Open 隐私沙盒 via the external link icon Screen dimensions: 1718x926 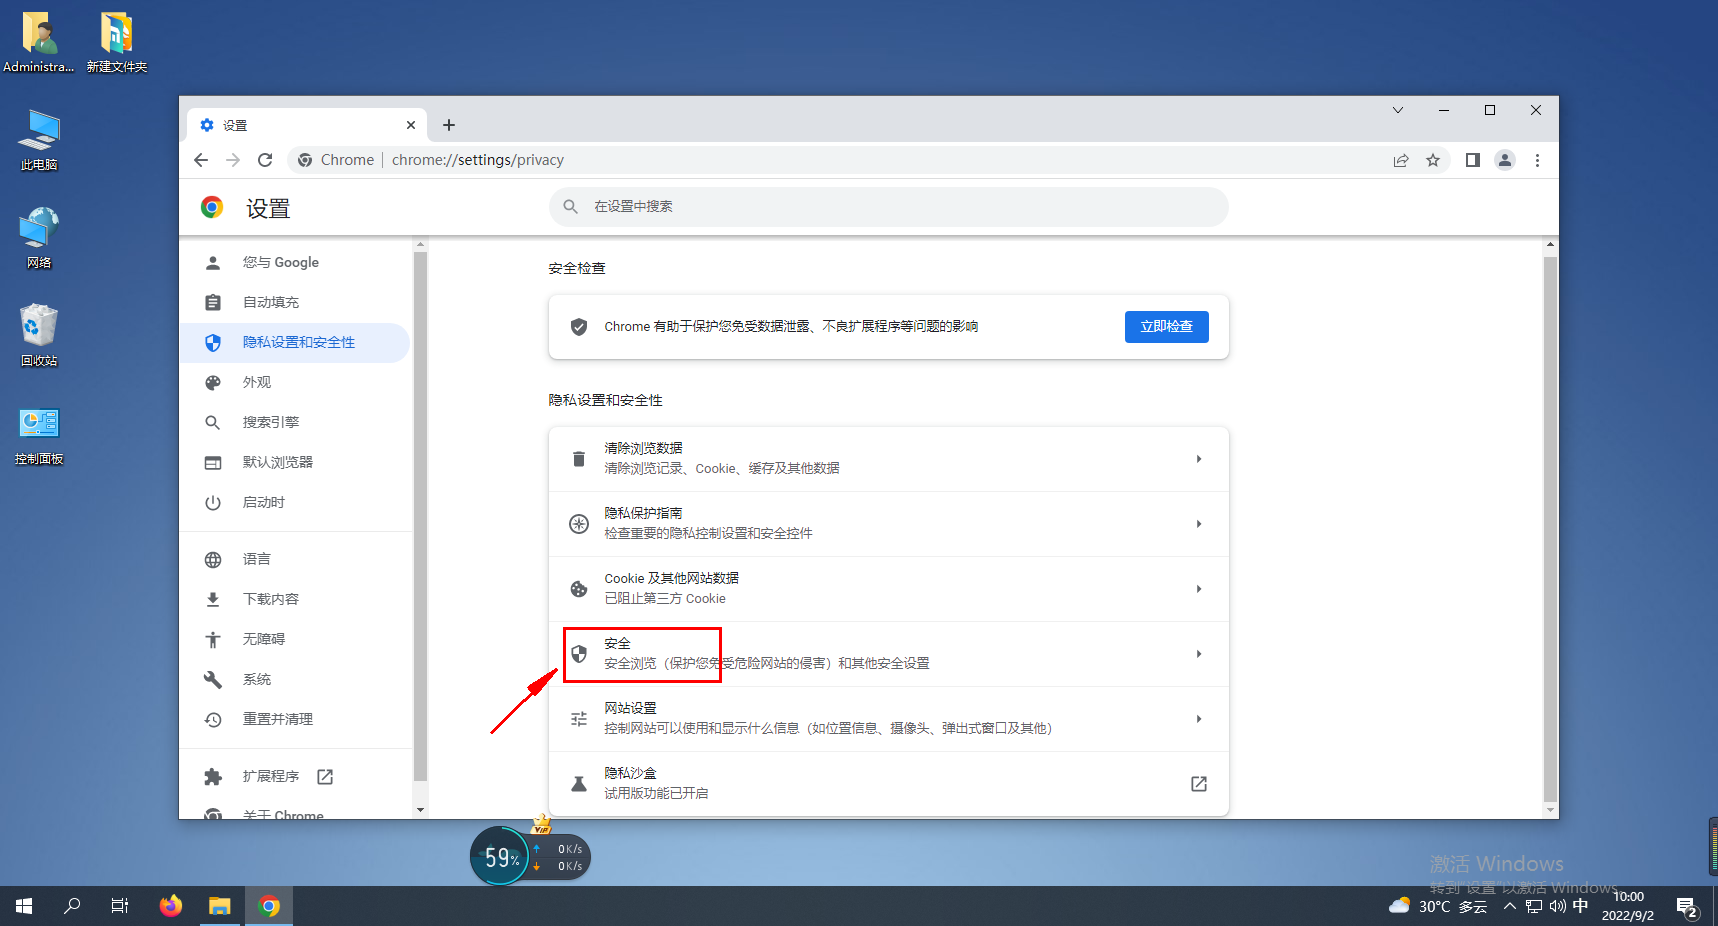[x=1198, y=784]
